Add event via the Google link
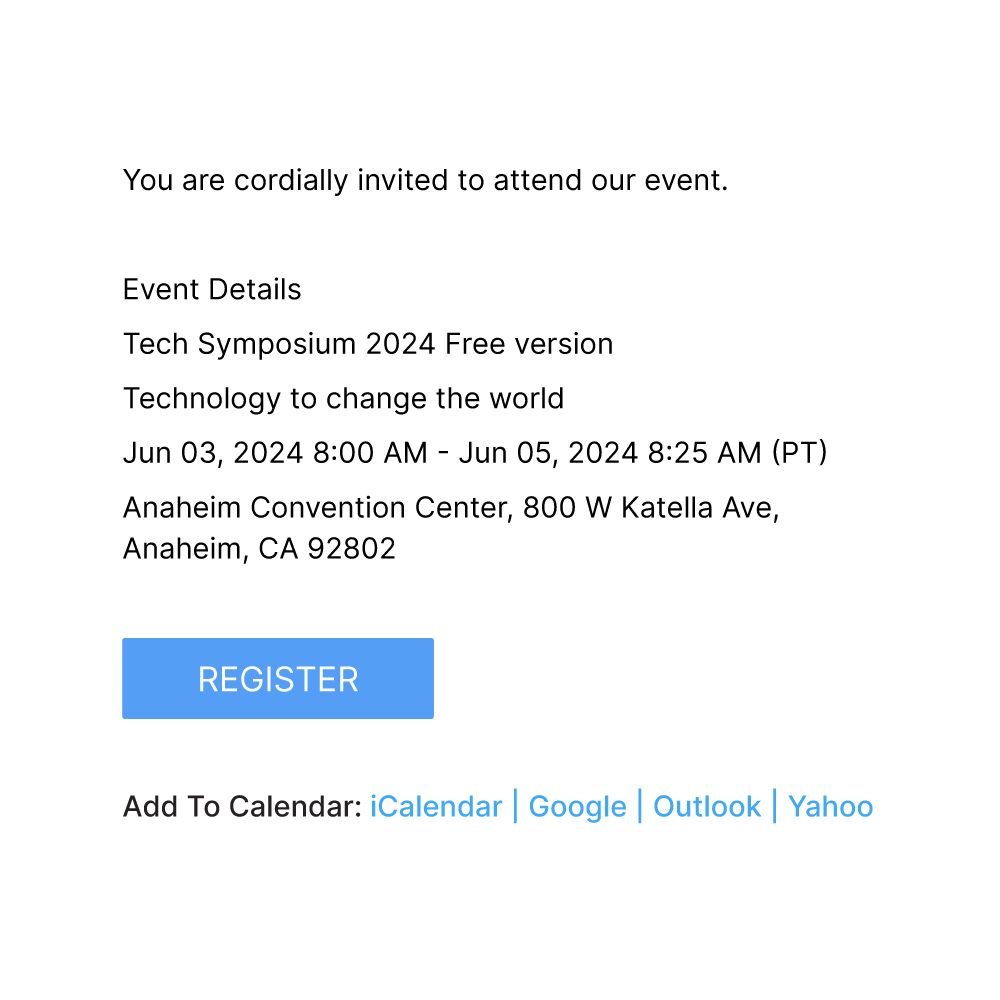 point(577,807)
